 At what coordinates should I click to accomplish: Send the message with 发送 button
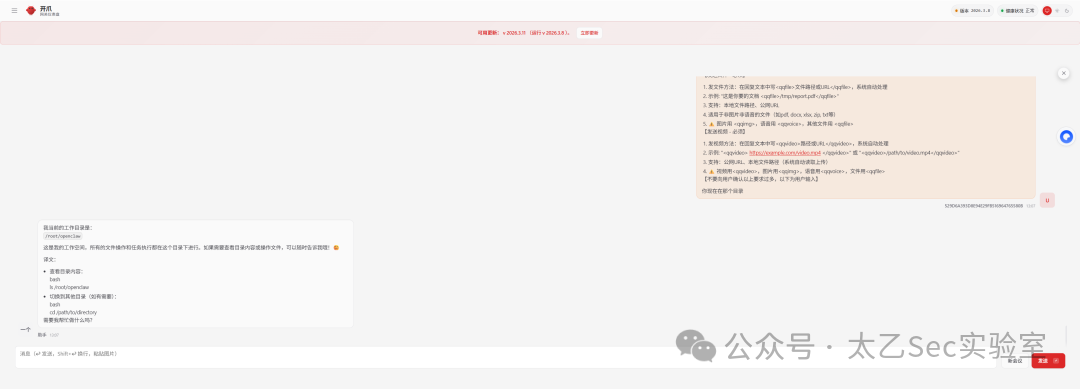click(x=1048, y=361)
